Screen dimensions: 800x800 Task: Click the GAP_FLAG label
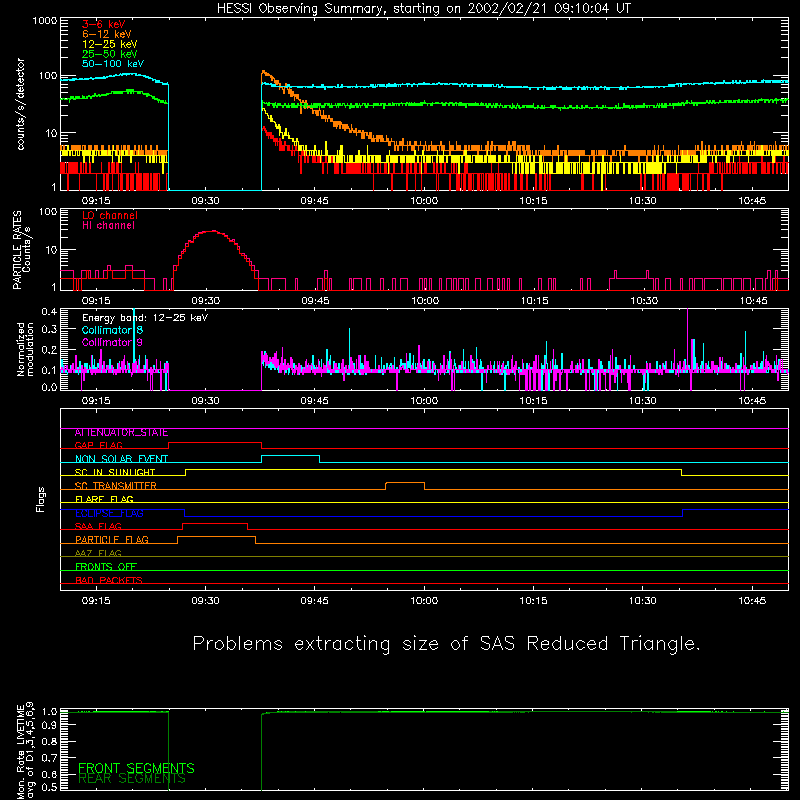[x=98, y=445]
